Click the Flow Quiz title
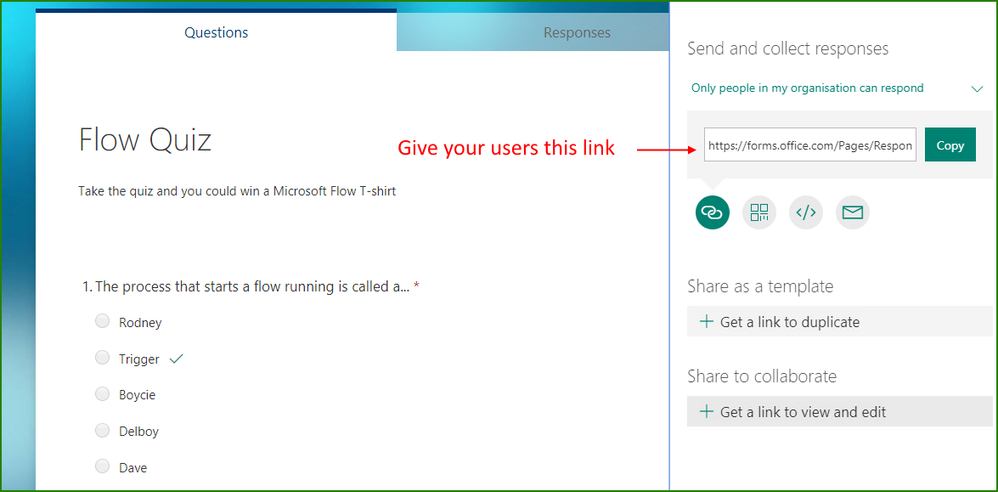This screenshot has width=998, height=492. coord(145,141)
